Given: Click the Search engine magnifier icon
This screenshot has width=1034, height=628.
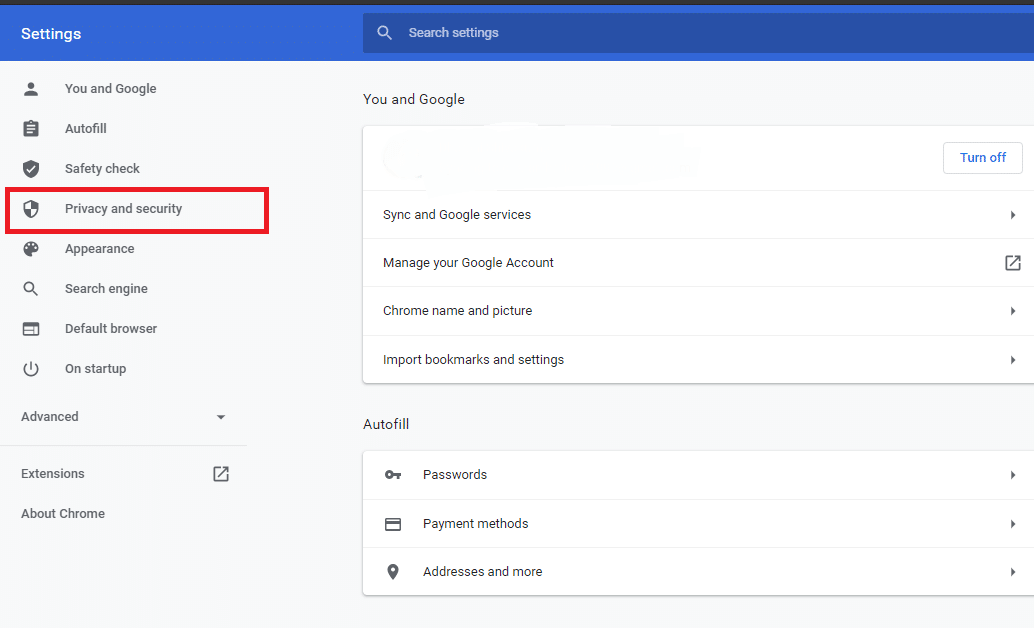Looking at the screenshot, I should pyautogui.click(x=31, y=289).
